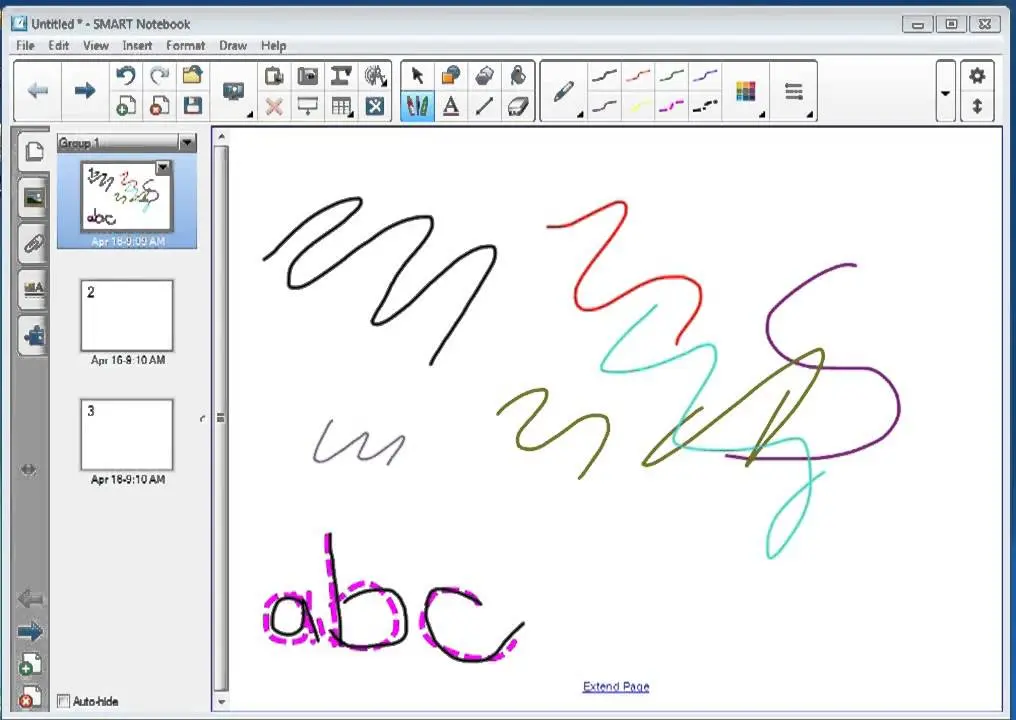Select the page 2 thumbnail

(x=127, y=316)
